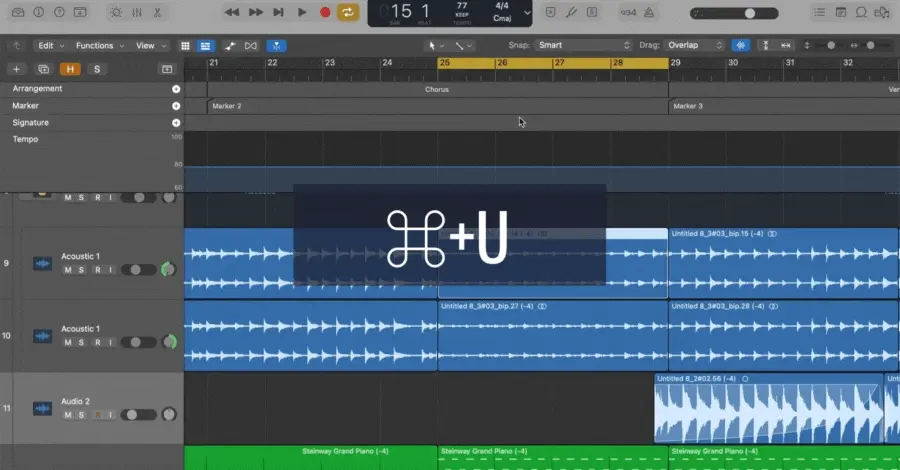
Task: Add an Arrangement marker with plus
Action: 176,89
